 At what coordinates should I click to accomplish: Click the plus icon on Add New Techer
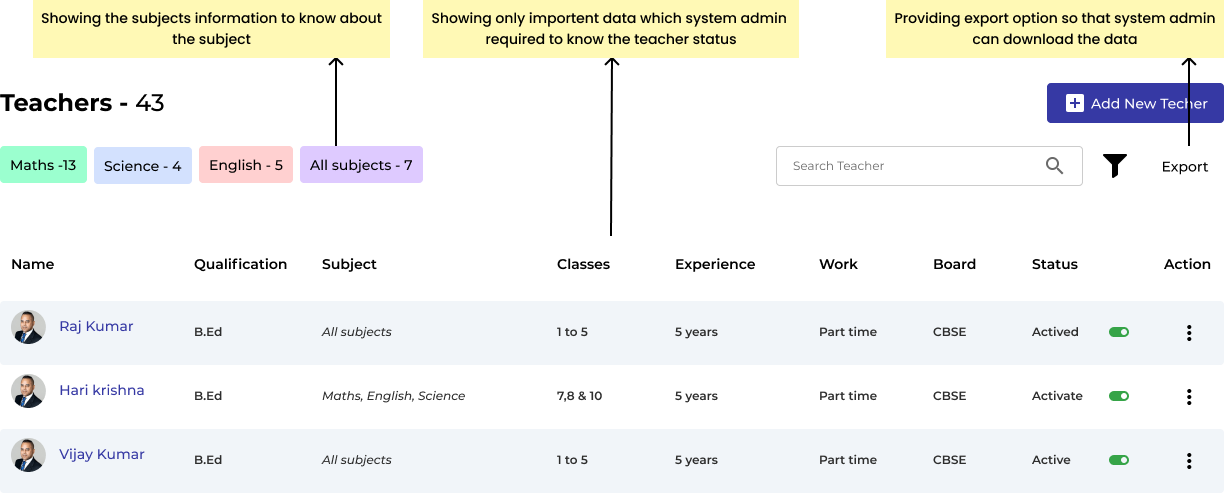1075,103
